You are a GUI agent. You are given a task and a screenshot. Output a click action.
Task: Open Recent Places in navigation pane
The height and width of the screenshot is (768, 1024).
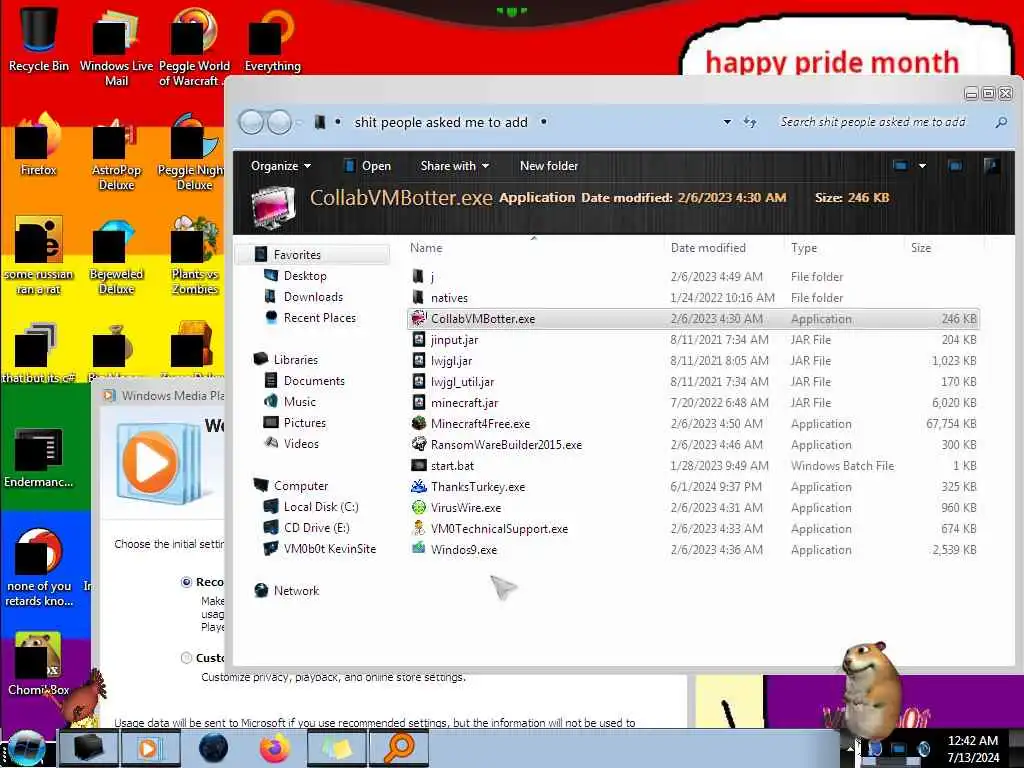(319, 318)
